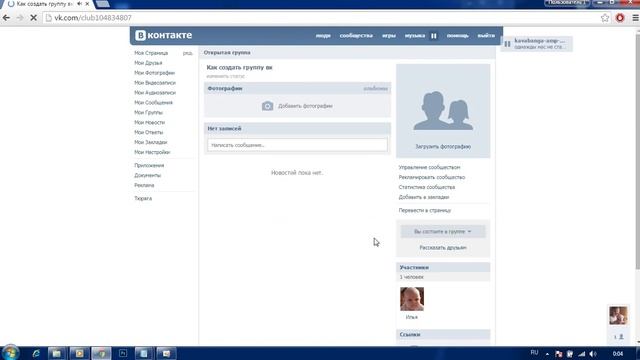
Task: Click the camera icon to add photos
Action: 267,106
